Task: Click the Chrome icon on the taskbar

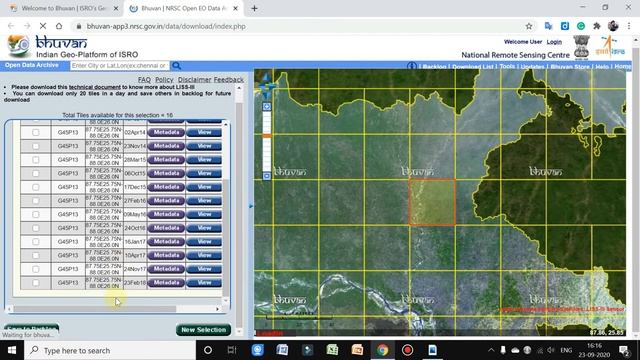Action: (x=382, y=350)
